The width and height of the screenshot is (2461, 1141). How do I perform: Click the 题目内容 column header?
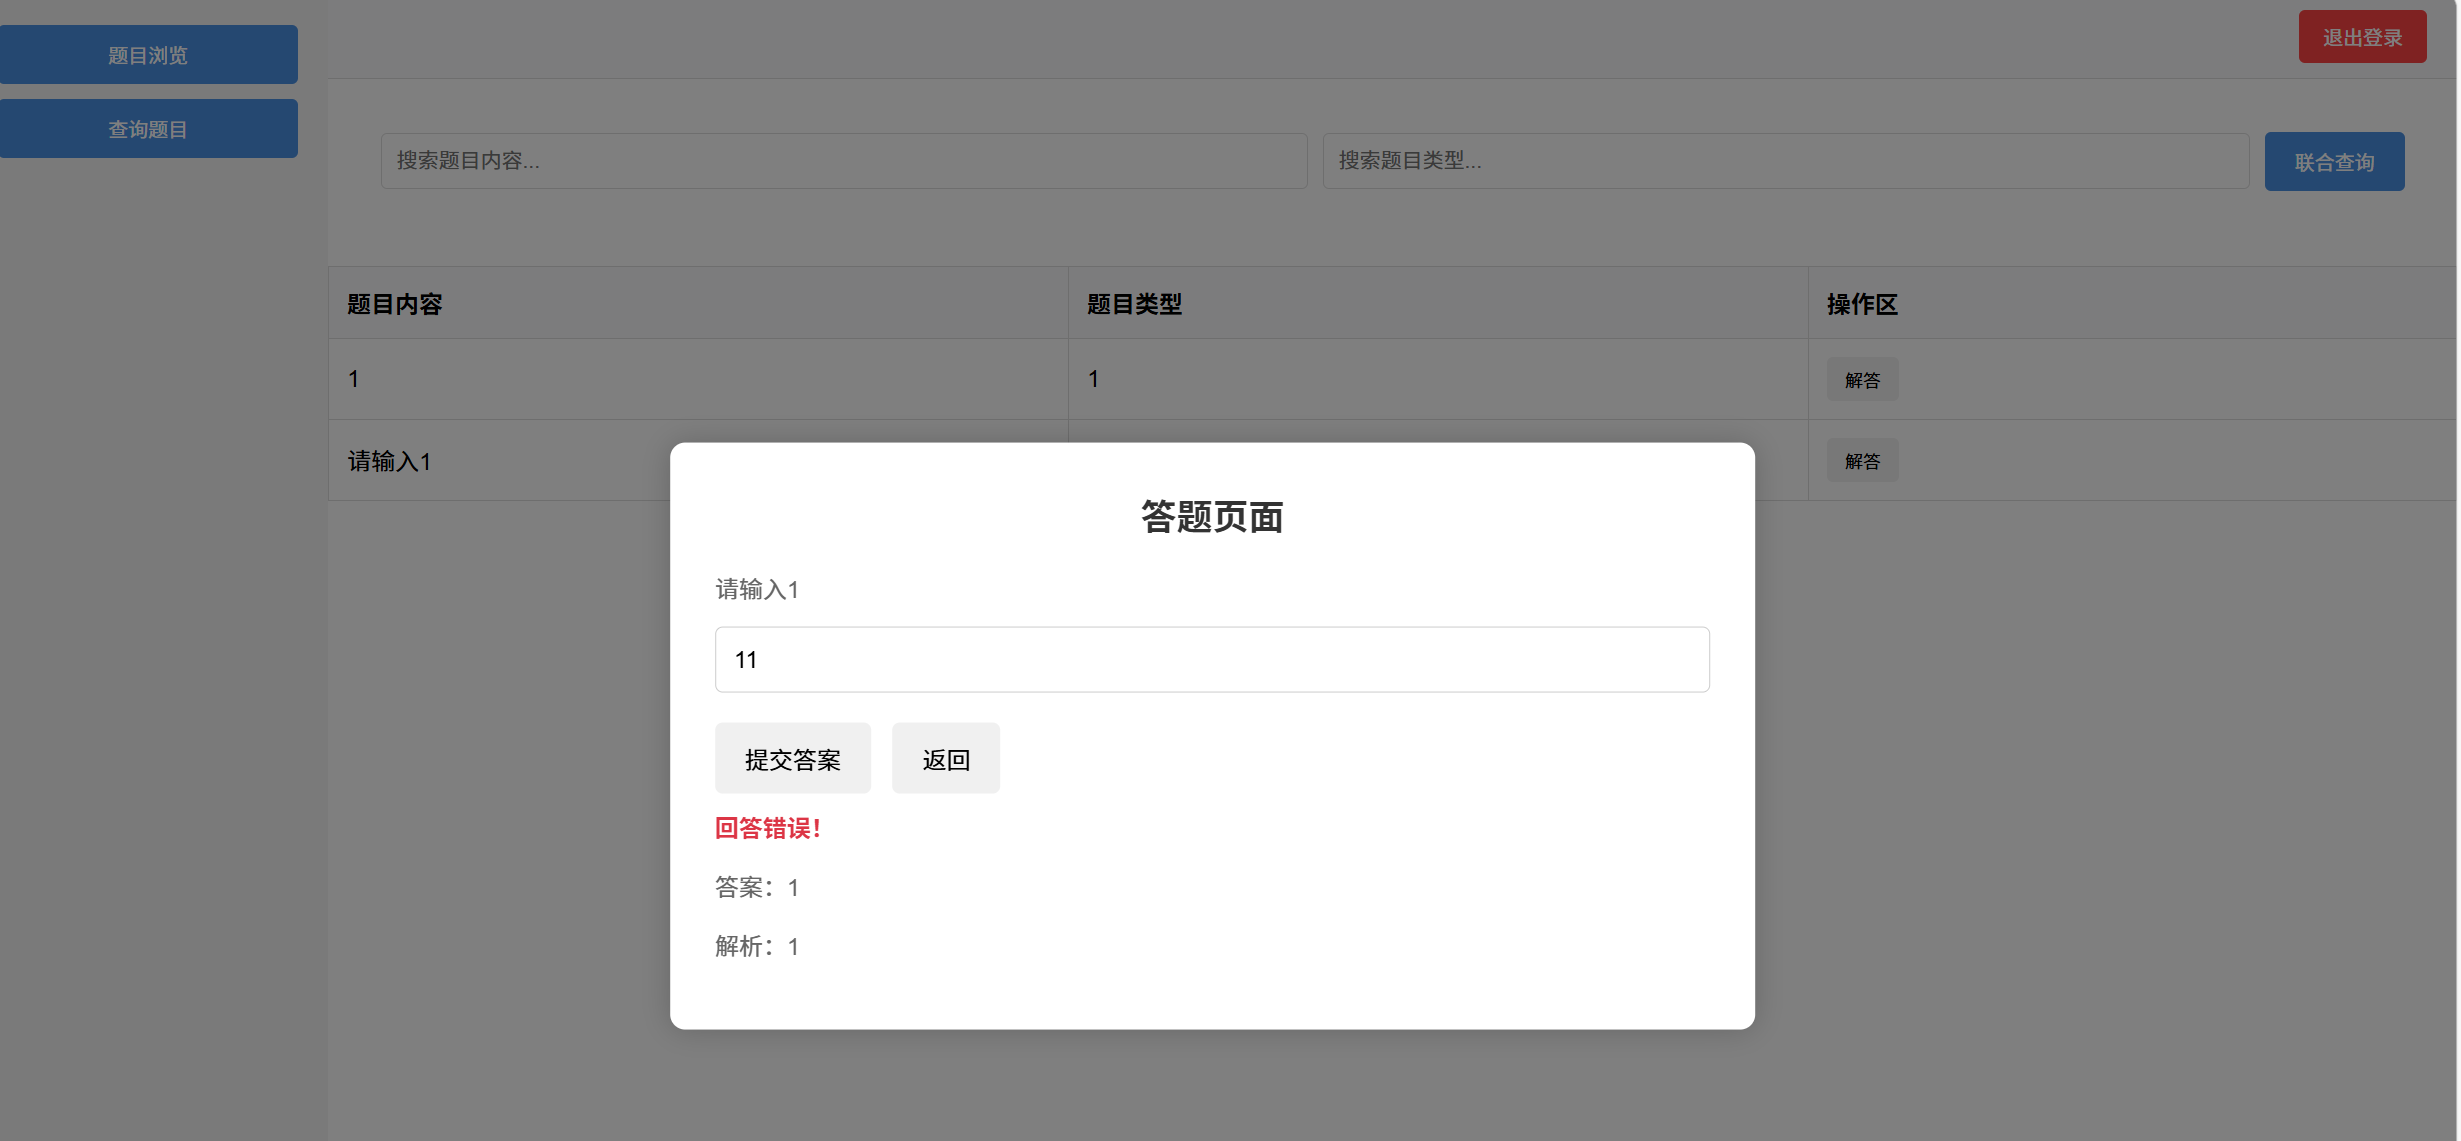point(395,304)
